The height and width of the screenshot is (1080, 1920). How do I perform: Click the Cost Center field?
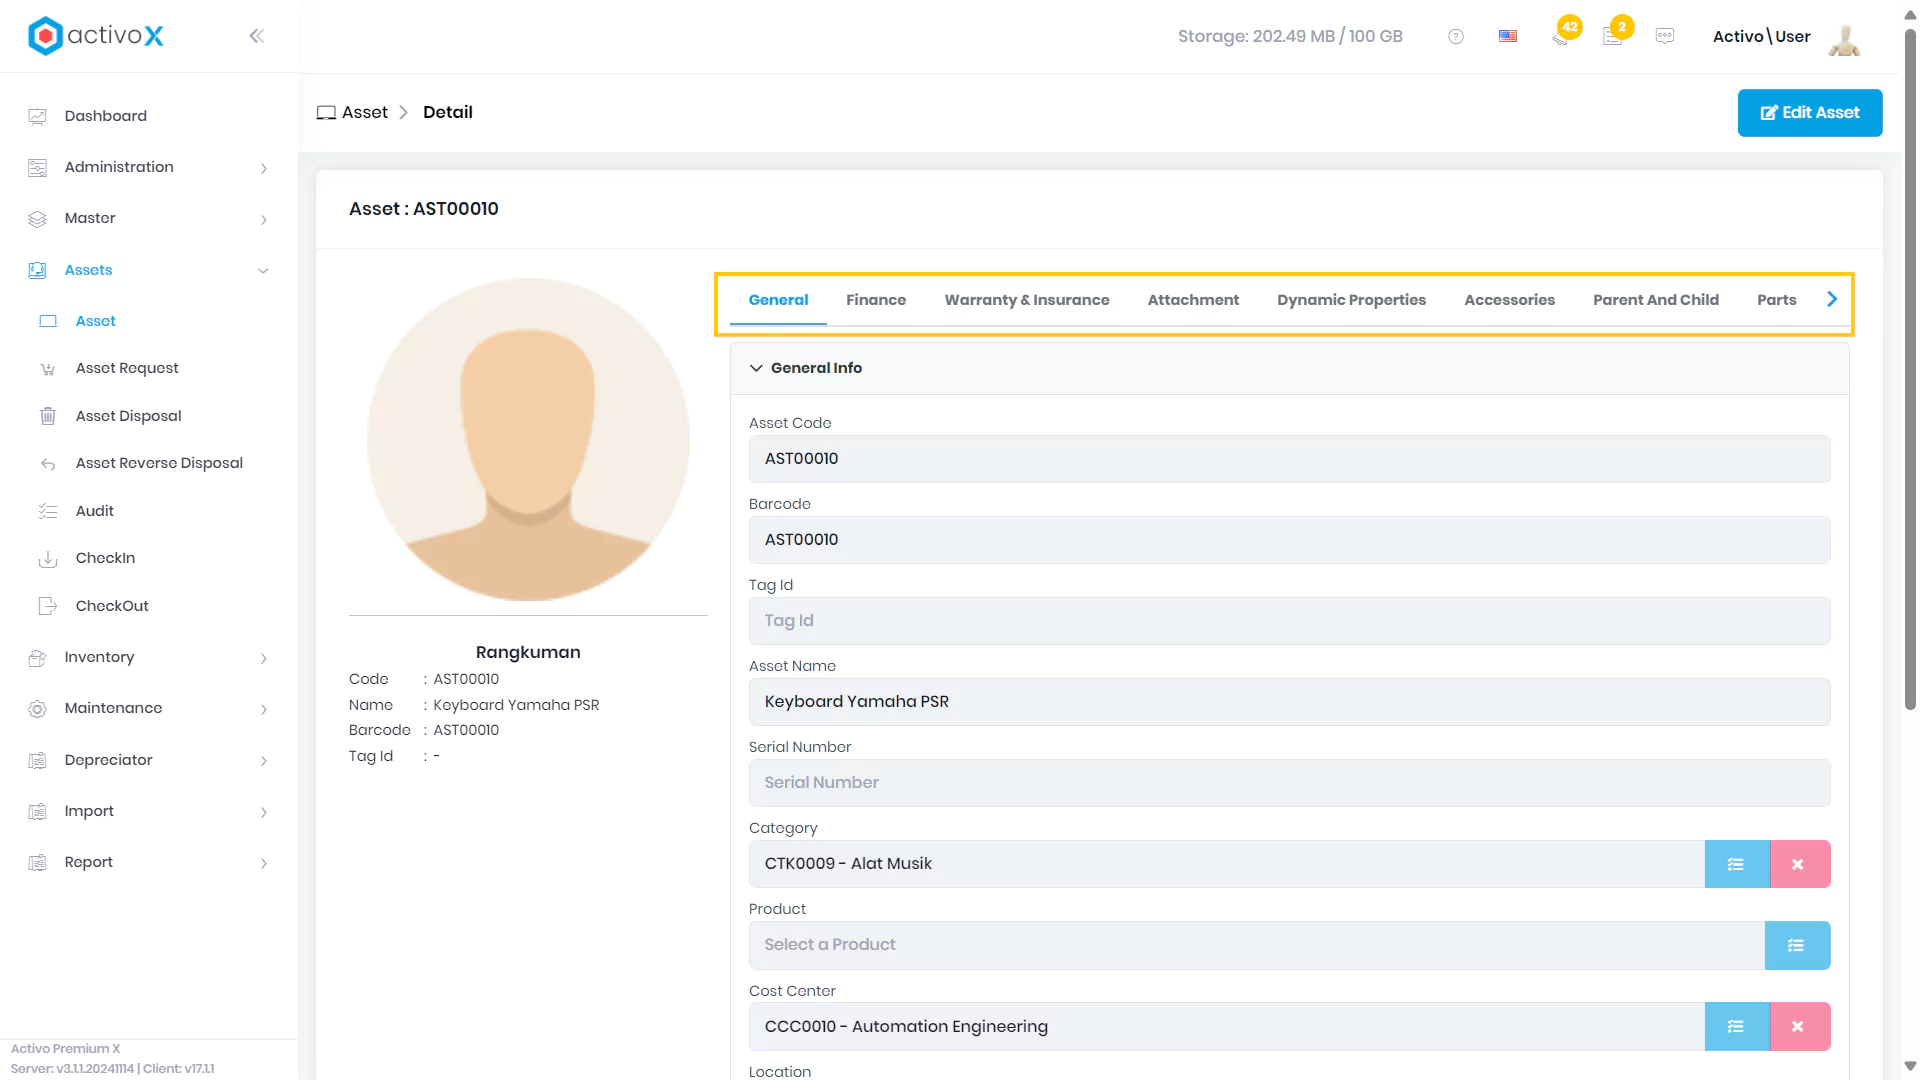click(1226, 1026)
